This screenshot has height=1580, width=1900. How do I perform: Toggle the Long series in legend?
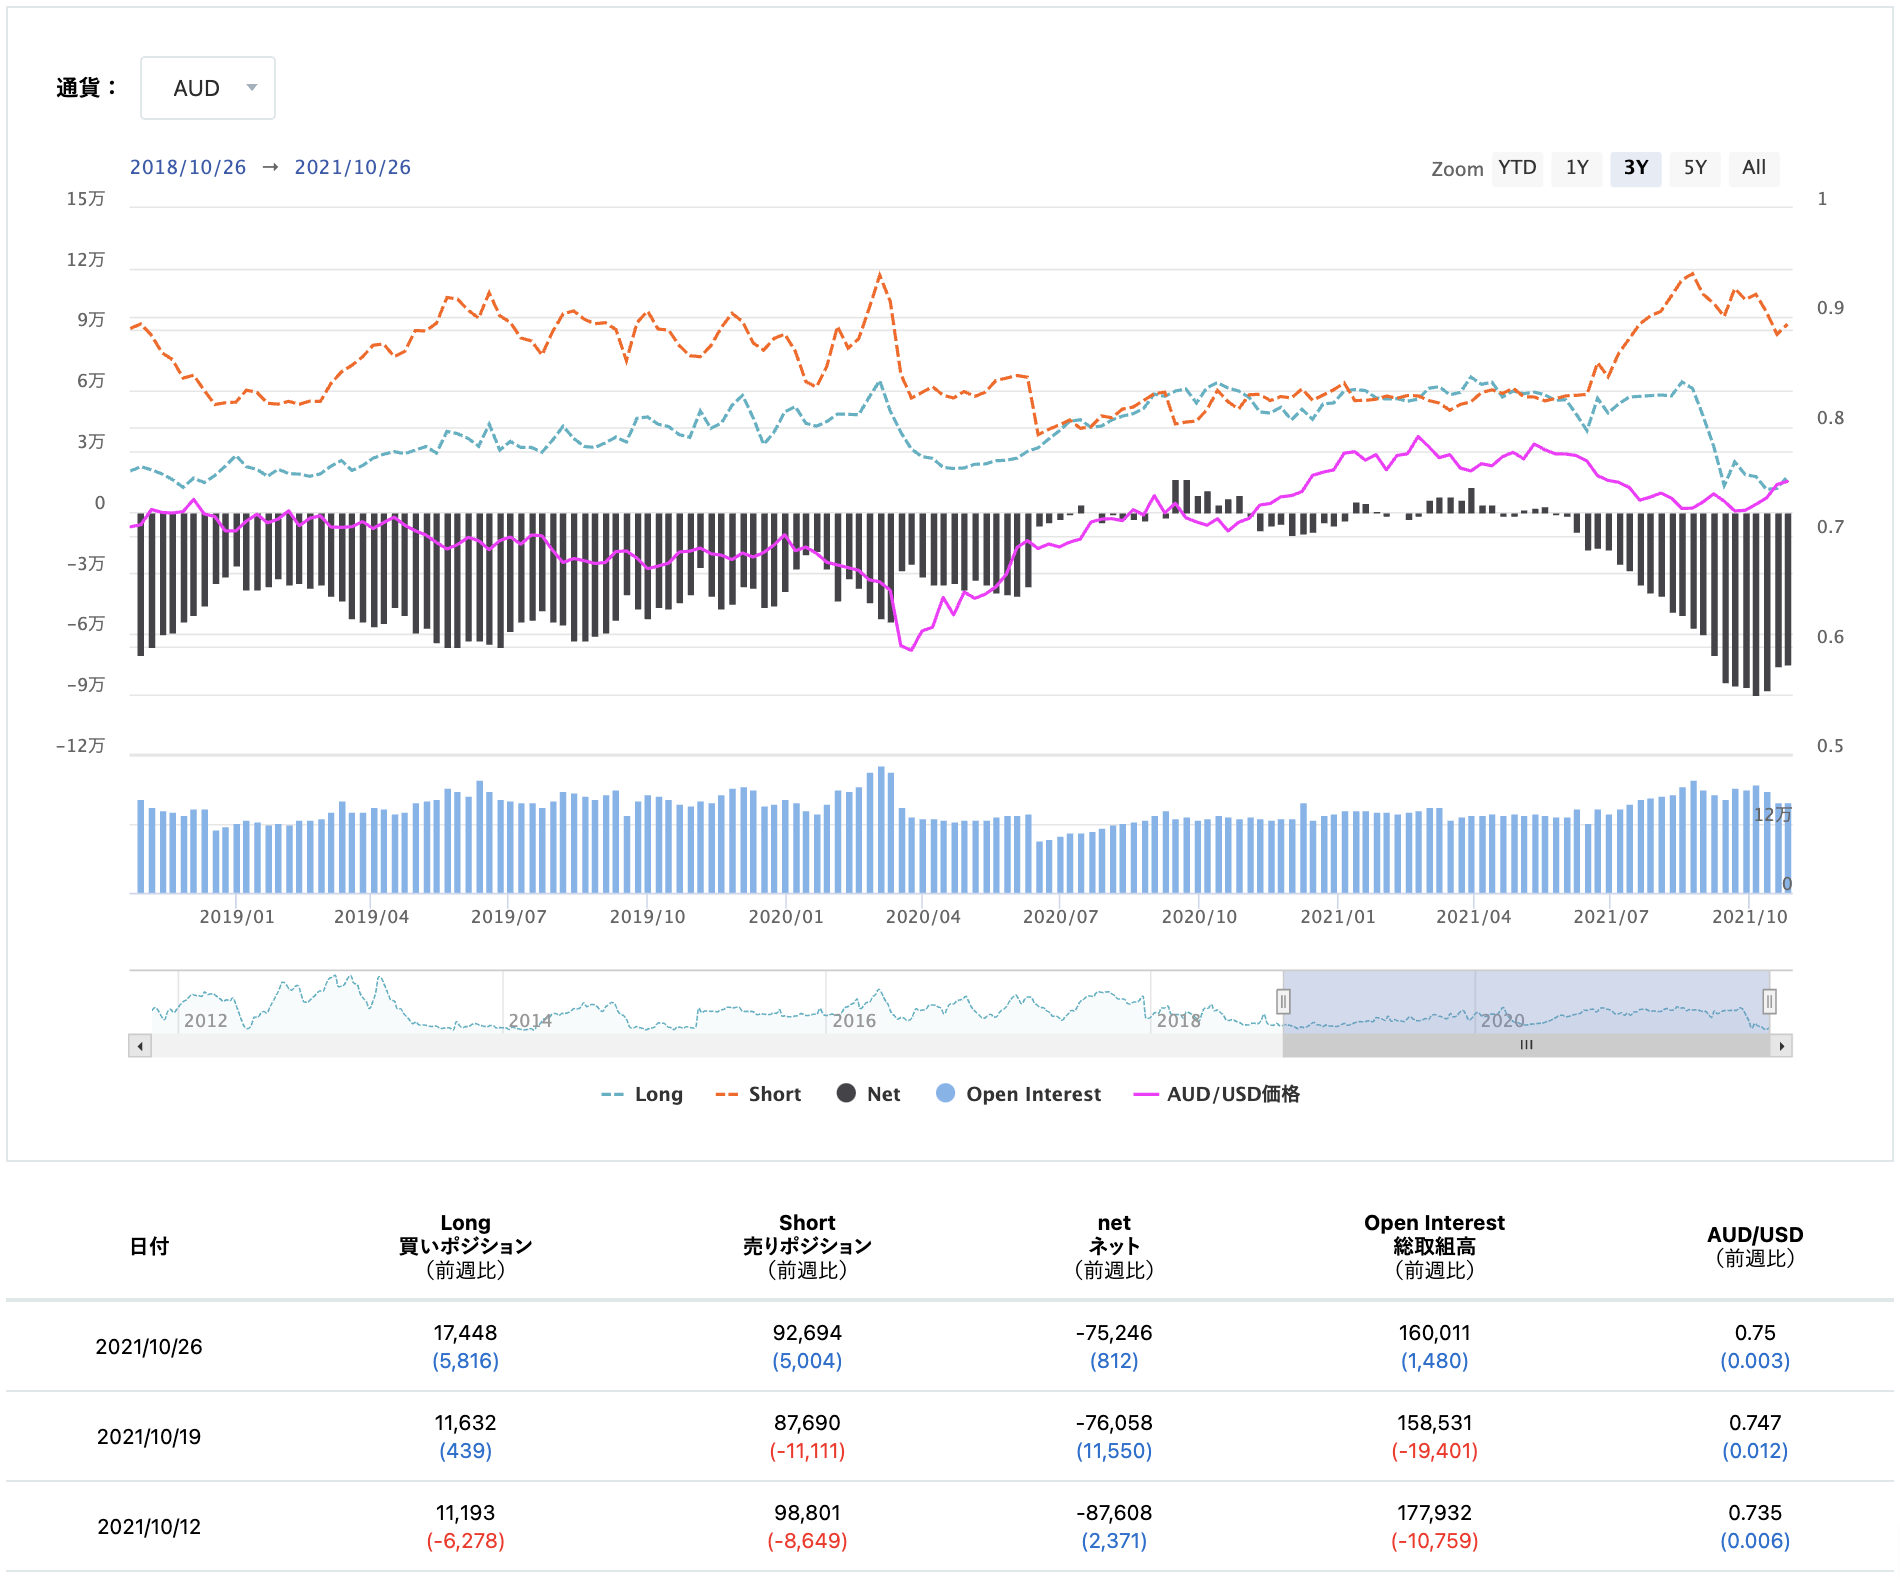pos(642,1094)
